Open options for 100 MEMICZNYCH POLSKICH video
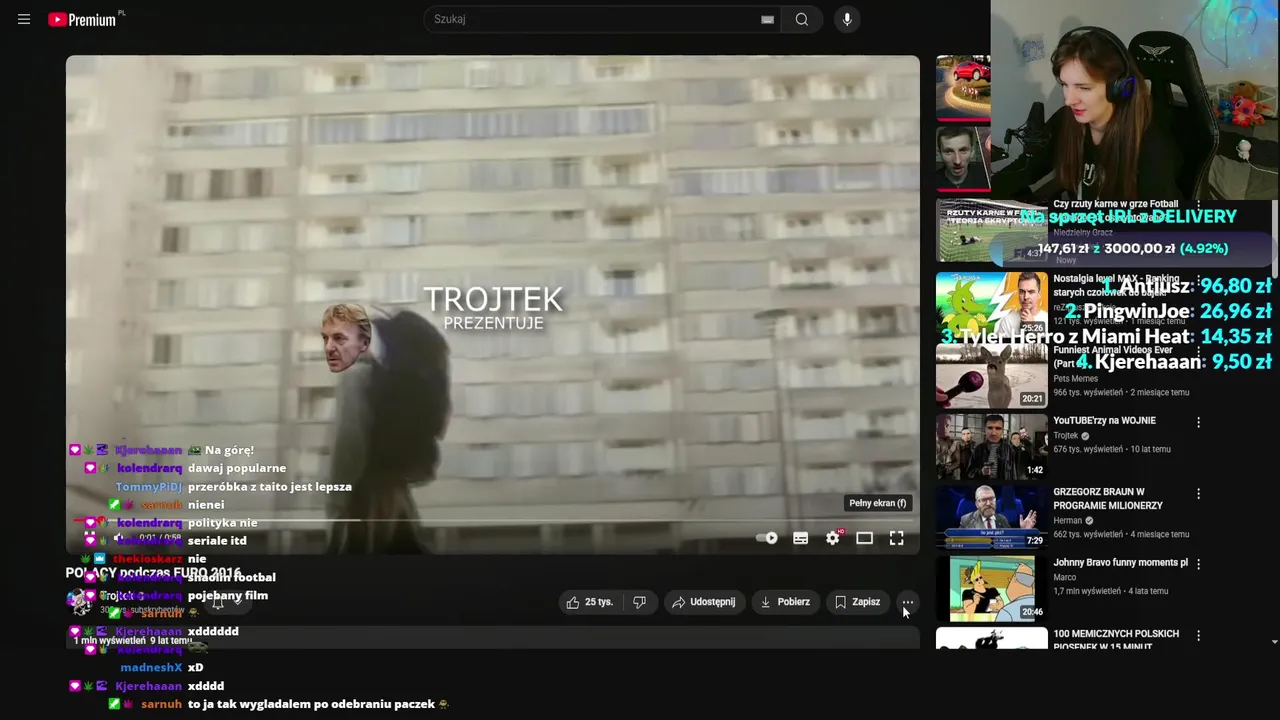 click(1198, 635)
